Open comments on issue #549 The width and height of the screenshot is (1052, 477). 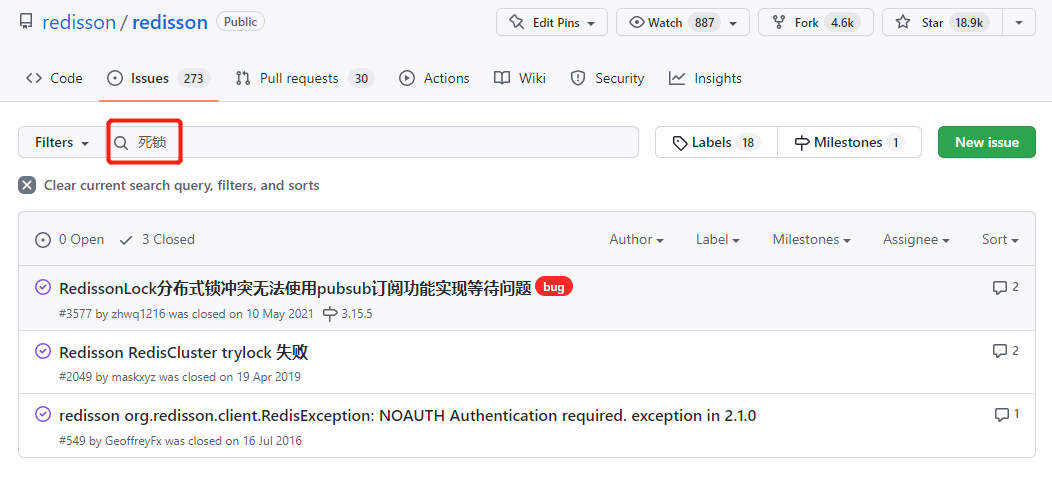pos(1006,415)
